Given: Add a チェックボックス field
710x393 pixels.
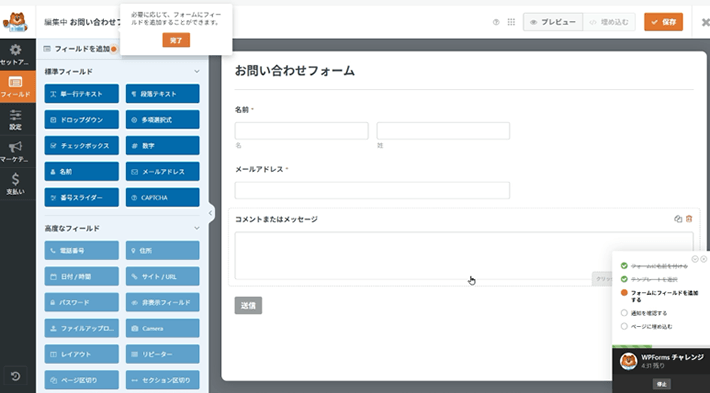Looking at the screenshot, I should click(x=82, y=145).
